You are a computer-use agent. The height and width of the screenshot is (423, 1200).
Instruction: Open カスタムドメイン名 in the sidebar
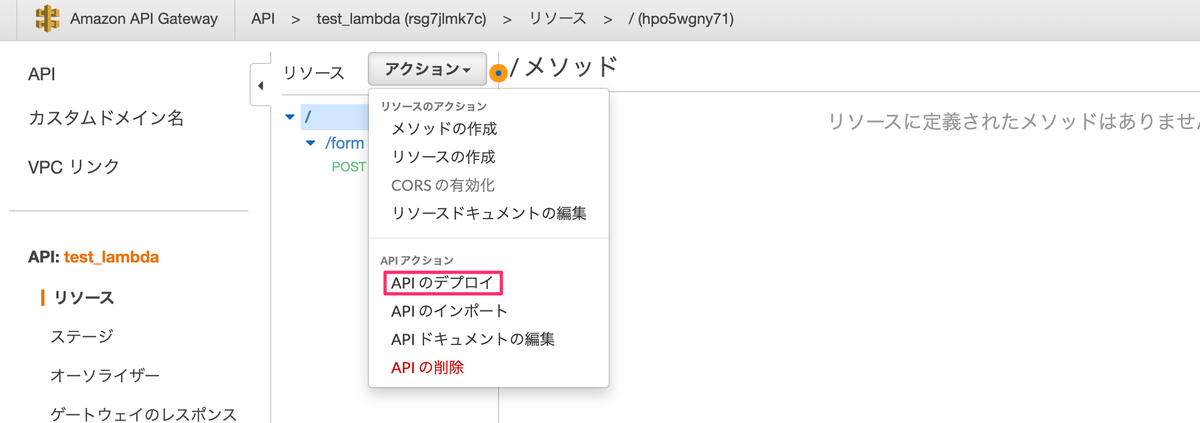[106, 118]
